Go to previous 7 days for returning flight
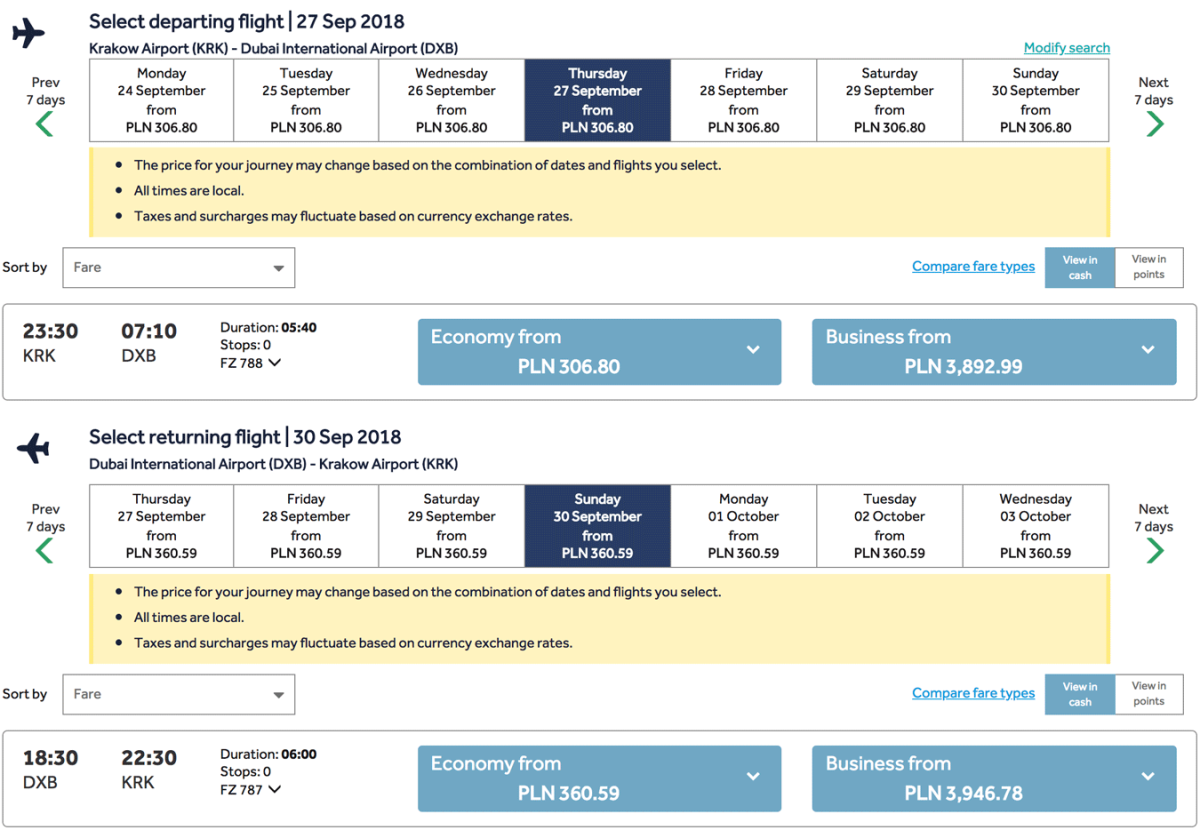 click(45, 549)
